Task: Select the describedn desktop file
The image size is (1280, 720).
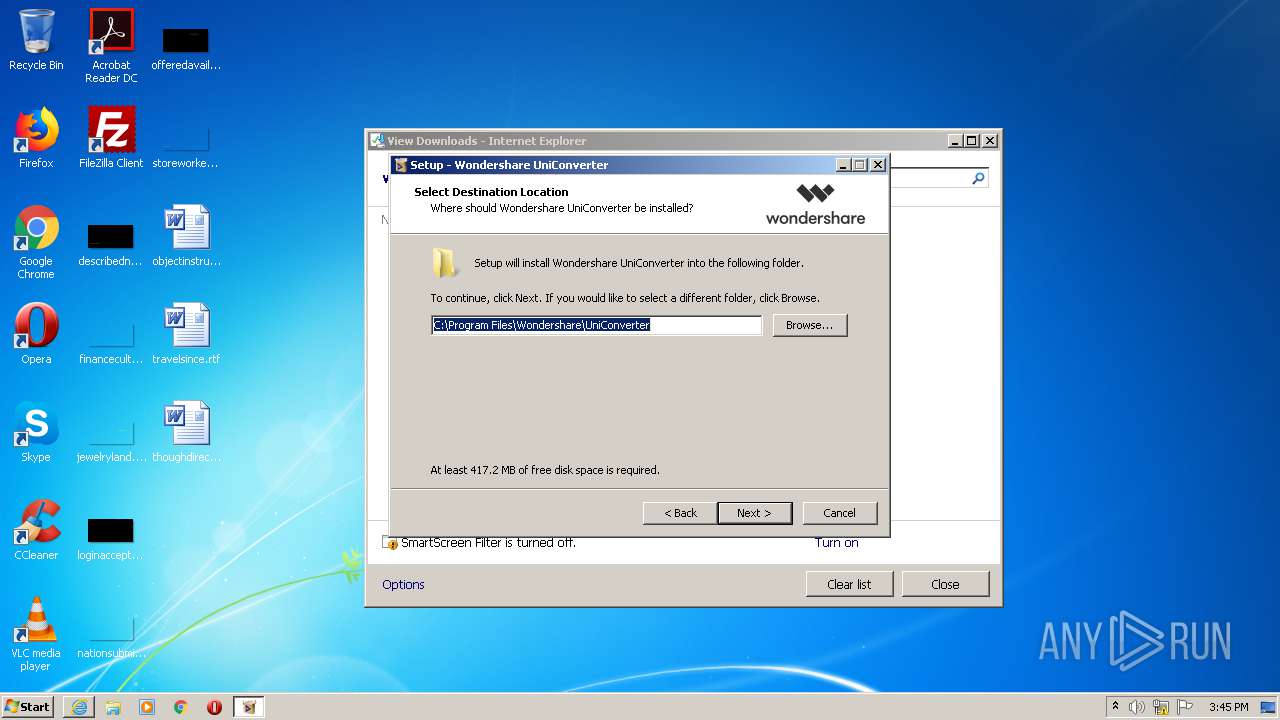Action: (x=111, y=244)
